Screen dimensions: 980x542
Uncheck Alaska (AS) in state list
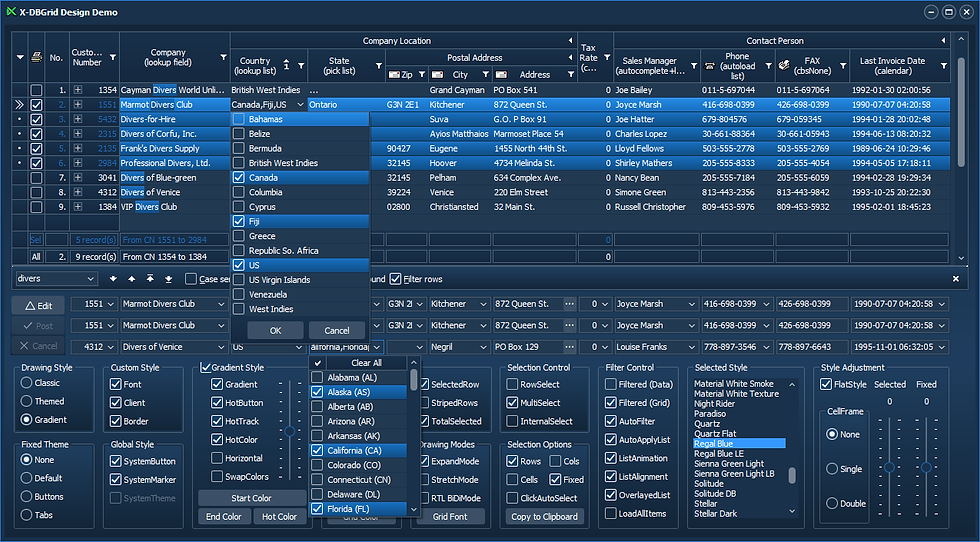tap(317, 392)
